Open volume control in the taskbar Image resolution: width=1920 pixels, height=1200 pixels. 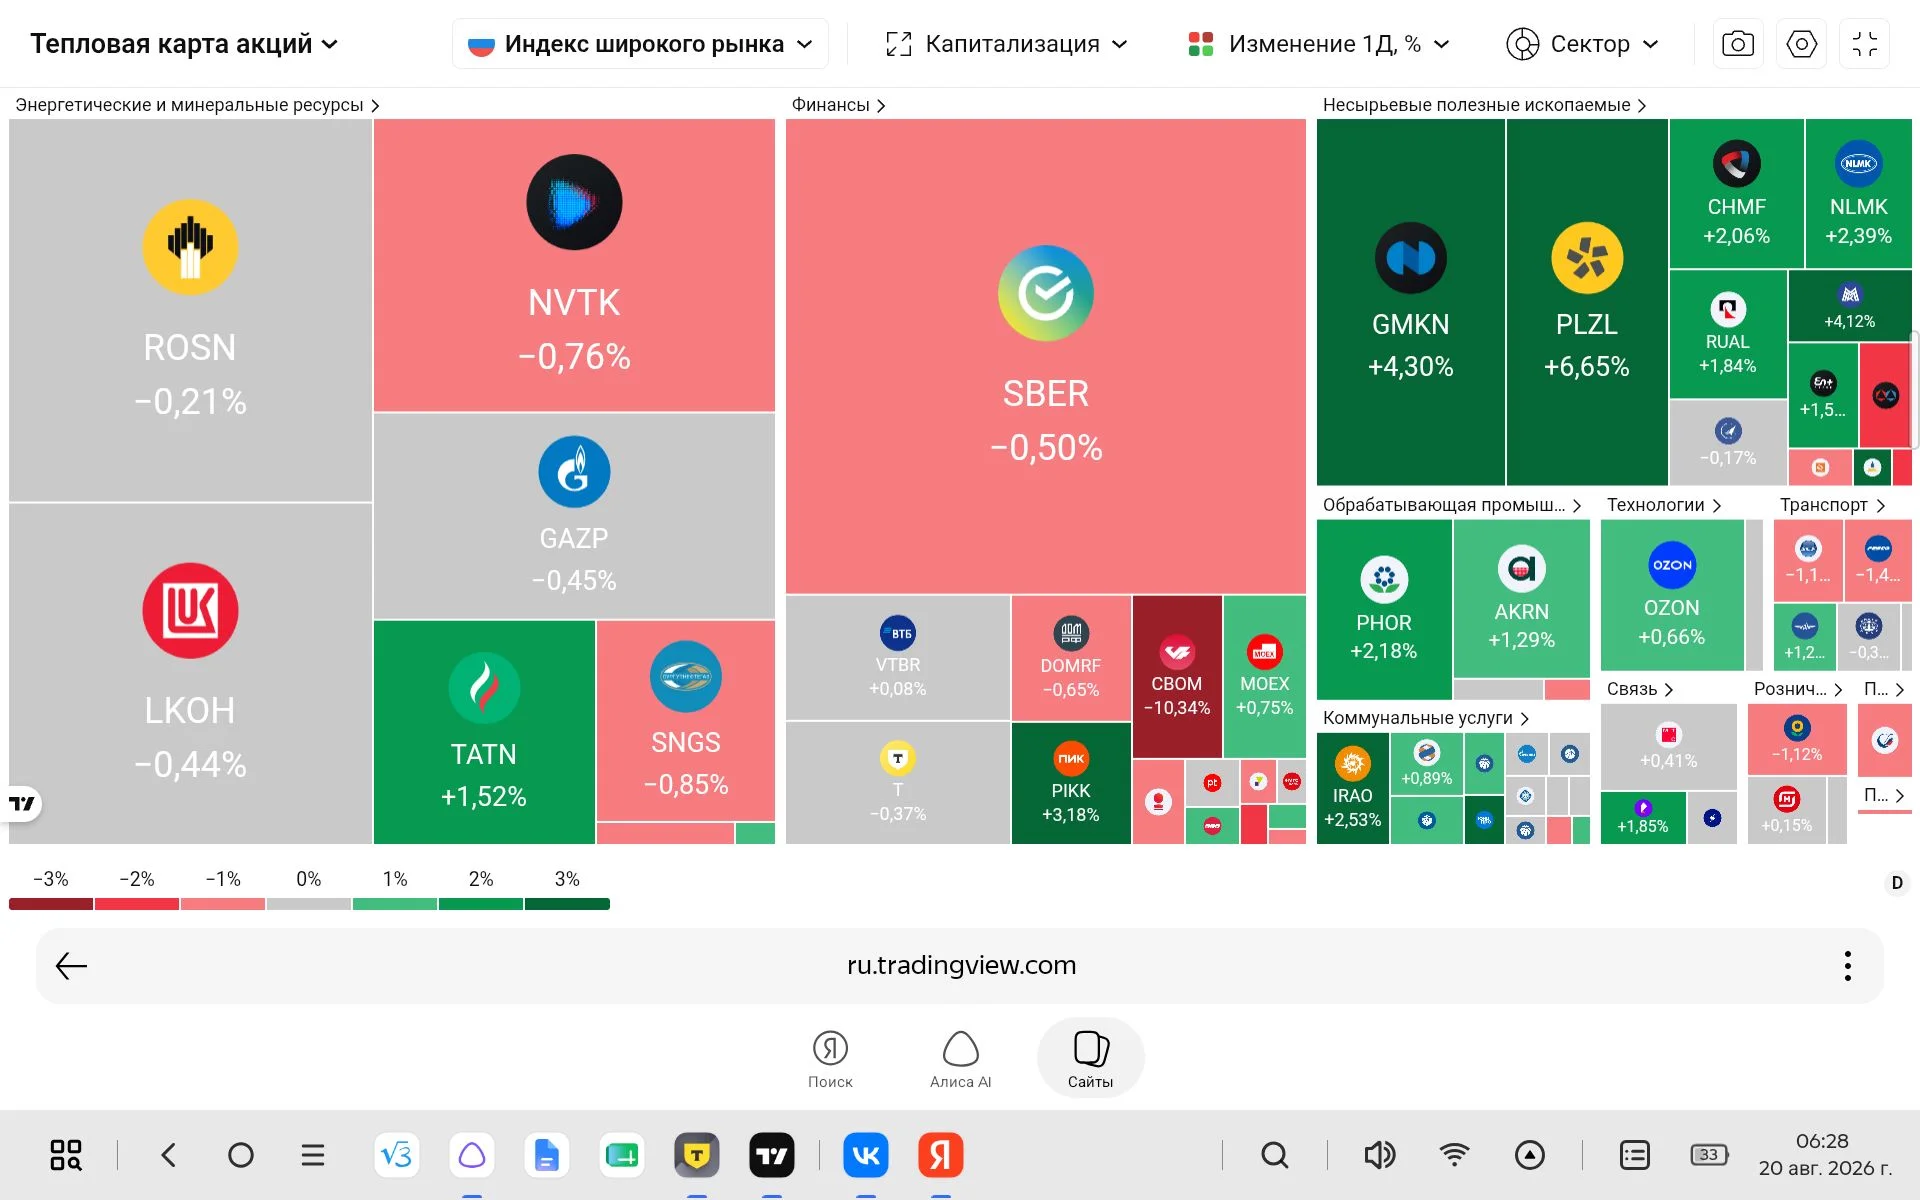(x=1380, y=1155)
